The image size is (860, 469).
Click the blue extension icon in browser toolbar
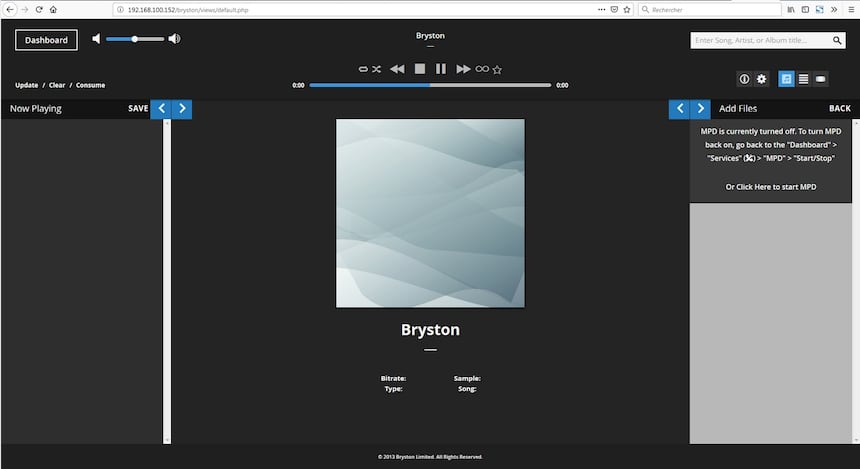click(819, 9)
